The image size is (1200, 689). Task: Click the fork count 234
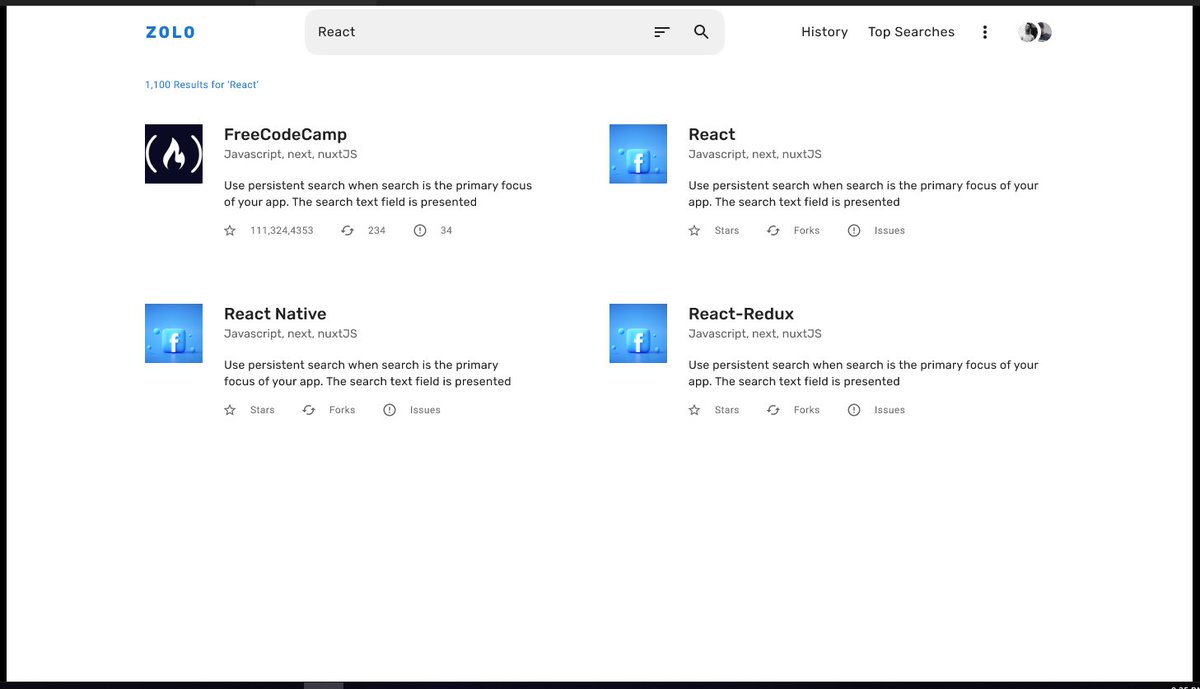(x=377, y=231)
